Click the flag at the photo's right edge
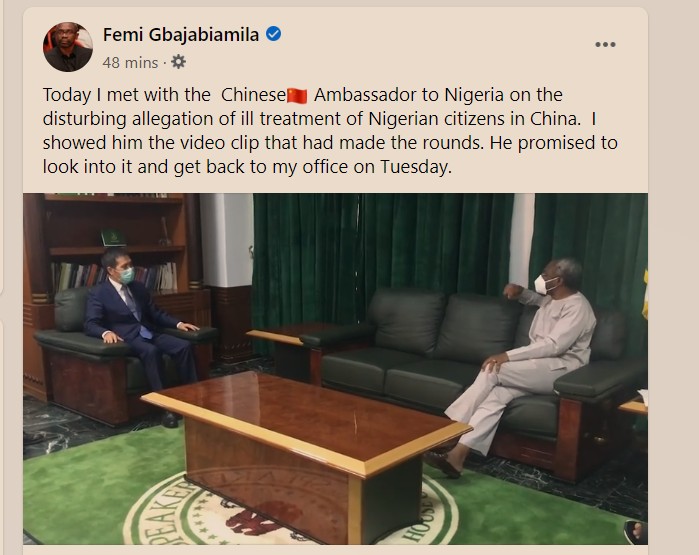The image size is (699, 555). [x=643, y=290]
